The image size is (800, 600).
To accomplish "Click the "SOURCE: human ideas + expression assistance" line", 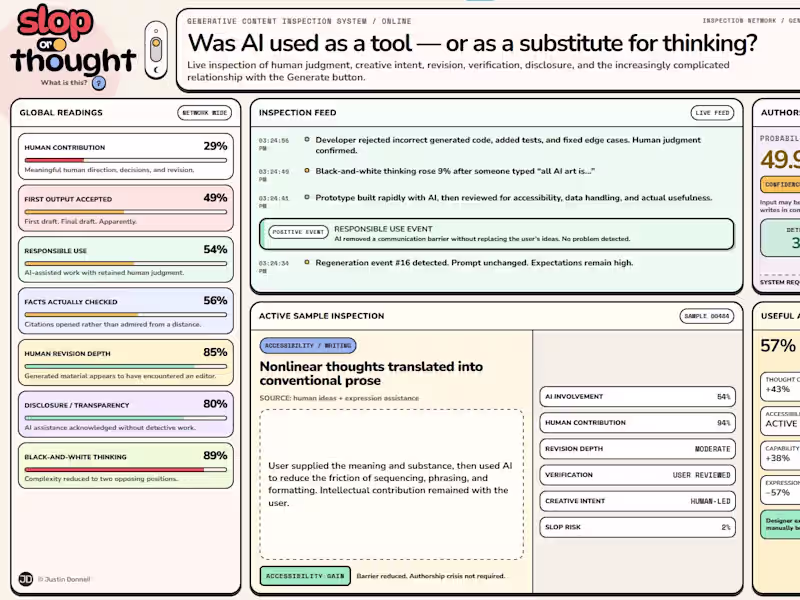I will (339, 398).
